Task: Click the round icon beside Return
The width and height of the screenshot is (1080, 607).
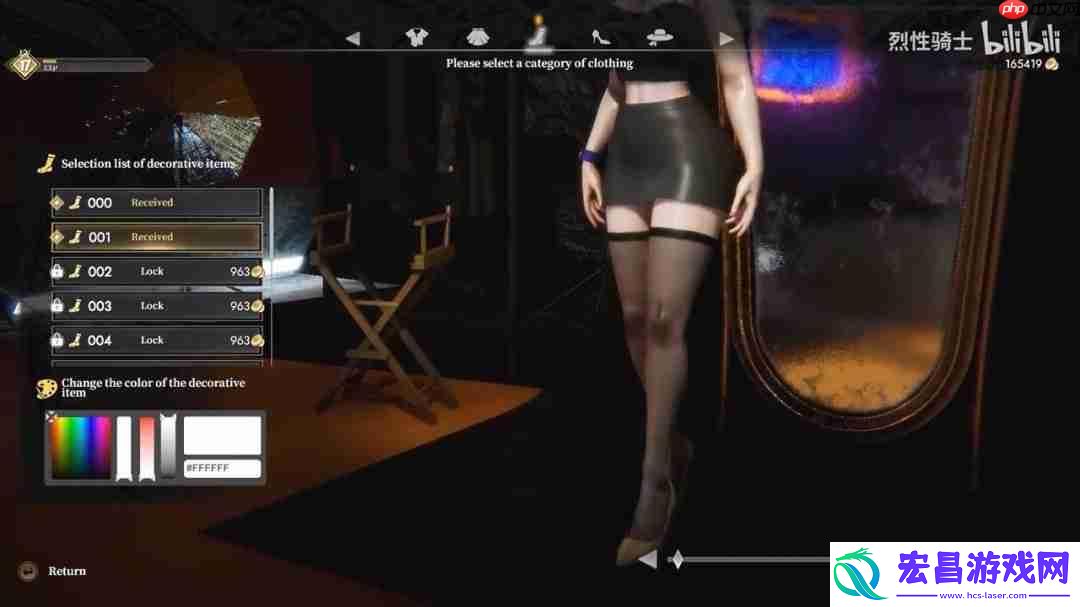Action: [28, 571]
